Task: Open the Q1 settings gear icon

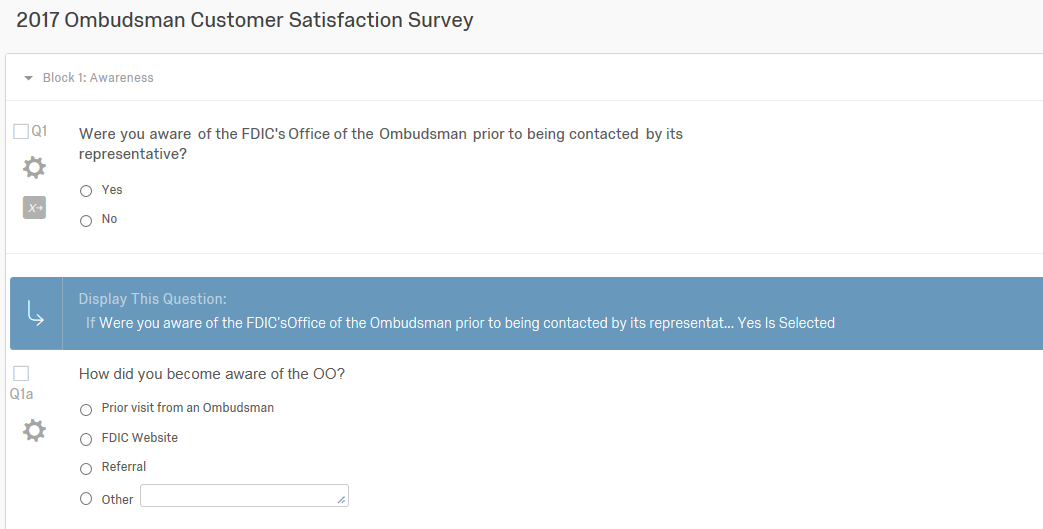Action: (x=34, y=167)
